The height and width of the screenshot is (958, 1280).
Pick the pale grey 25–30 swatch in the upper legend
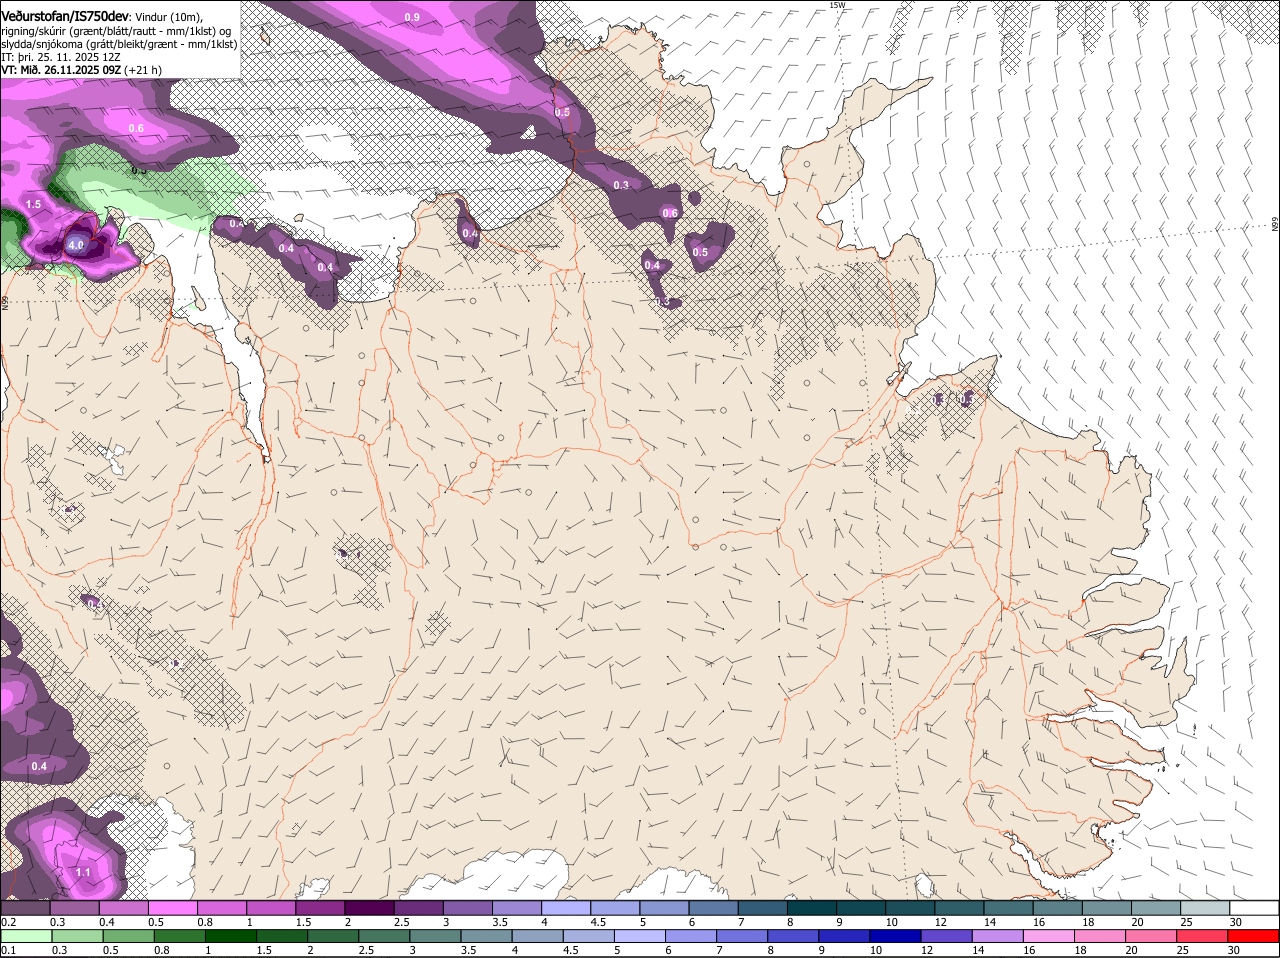1206,908
